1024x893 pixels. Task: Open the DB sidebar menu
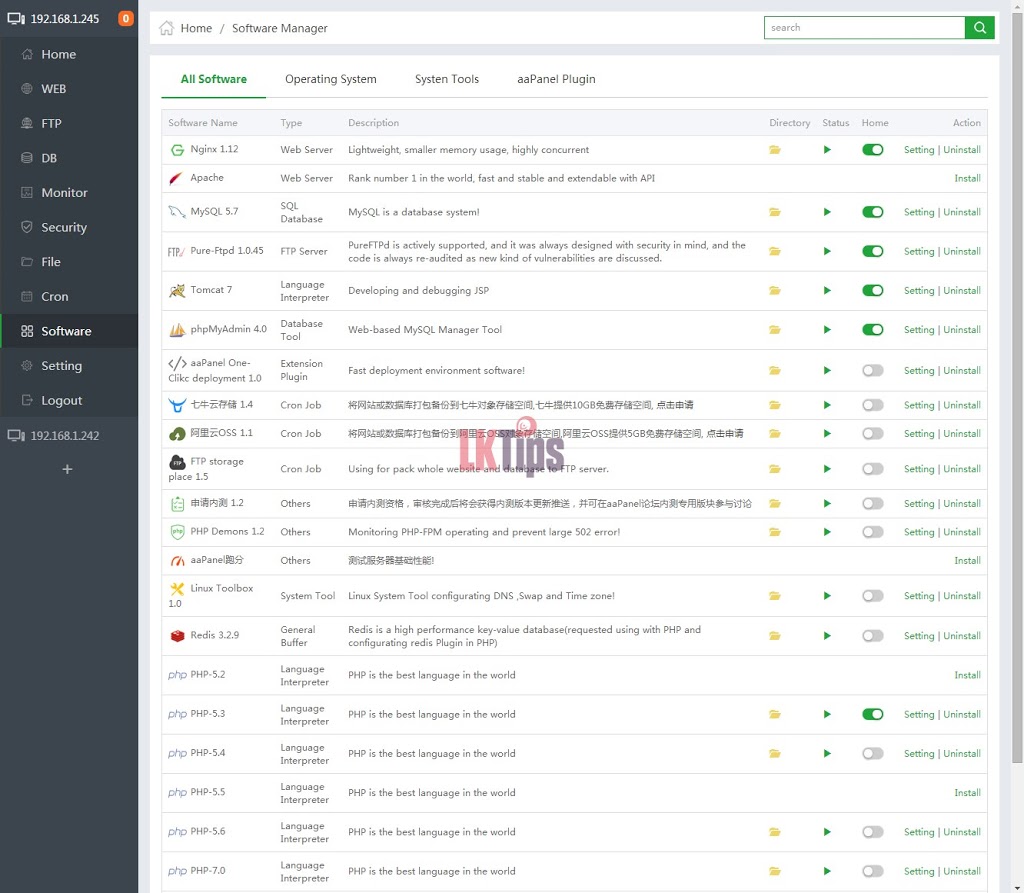click(x=69, y=158)
